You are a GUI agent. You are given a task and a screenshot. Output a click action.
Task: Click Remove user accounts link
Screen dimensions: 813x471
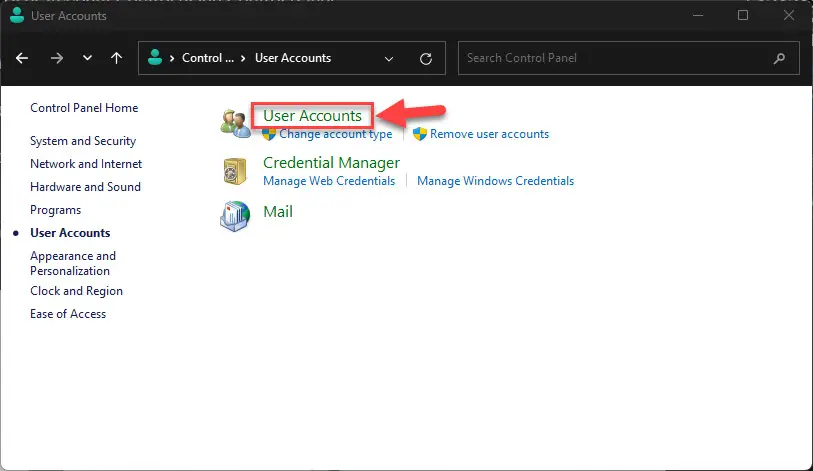(489, 134)
